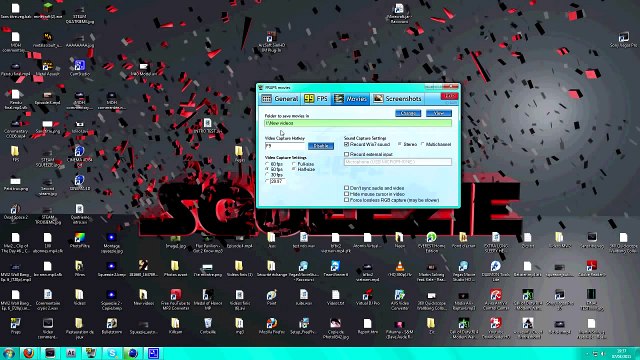640x360 pixels.
Task: Click the Virtual DJ Pro icon
Action: (367, 295)
